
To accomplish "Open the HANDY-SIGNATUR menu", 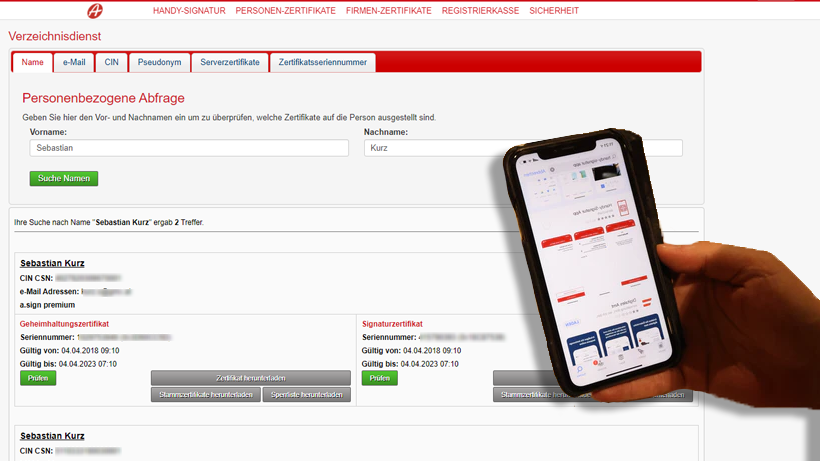I will pyautogui.click(x=190, y=11).
